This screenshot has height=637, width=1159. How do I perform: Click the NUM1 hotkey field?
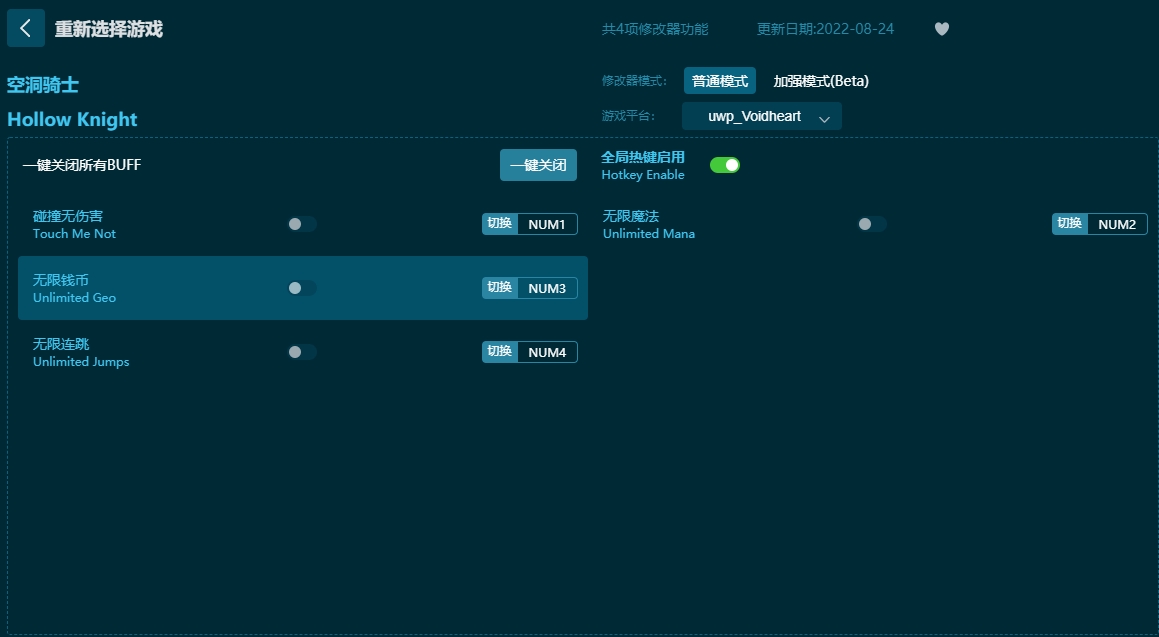coord(547,224)
